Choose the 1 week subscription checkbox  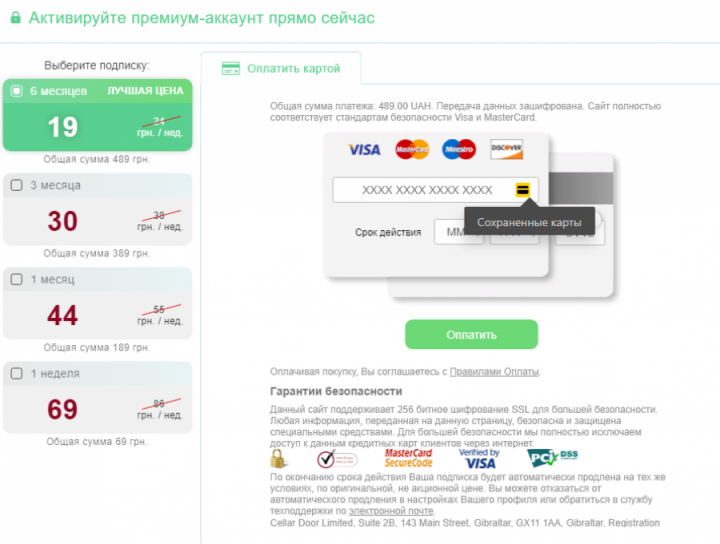click(x=16, y=373)
